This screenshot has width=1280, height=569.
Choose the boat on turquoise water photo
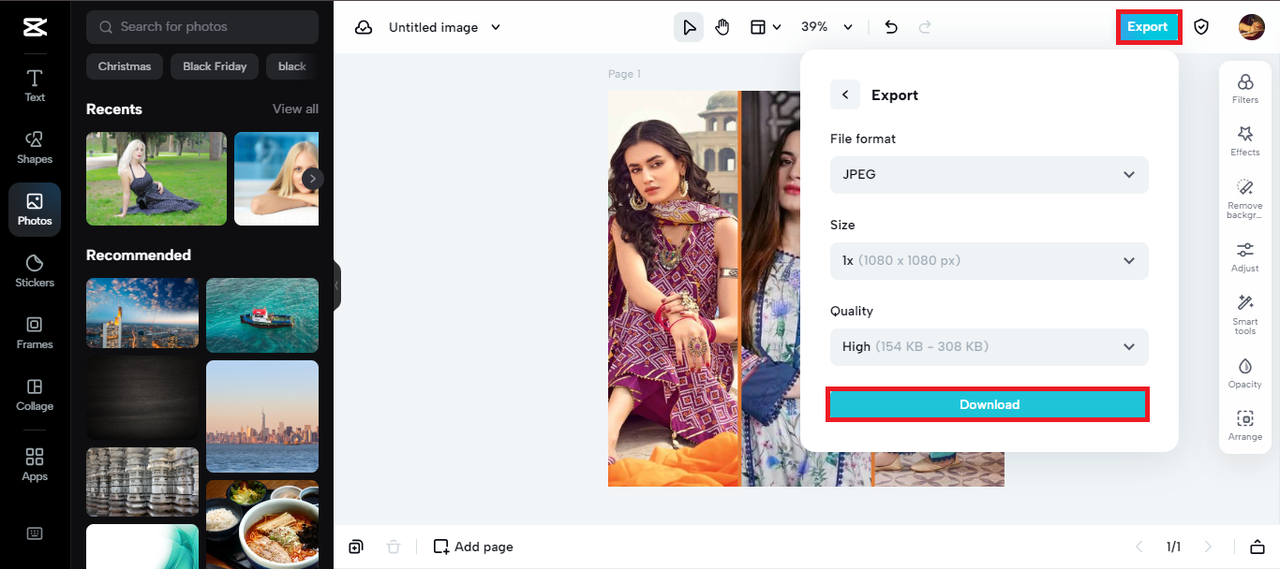262,315
